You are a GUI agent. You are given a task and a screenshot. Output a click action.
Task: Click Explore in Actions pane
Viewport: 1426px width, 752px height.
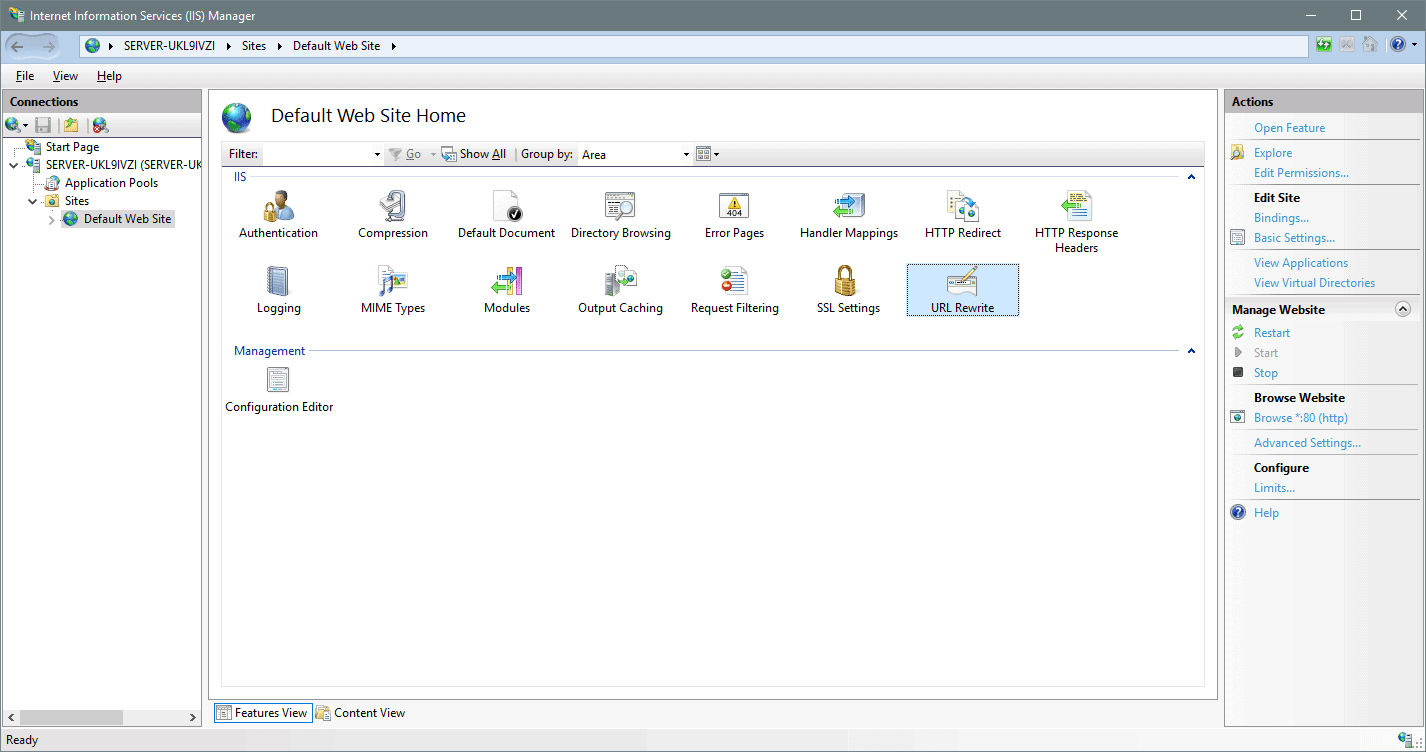click(x=1273, y=153)
